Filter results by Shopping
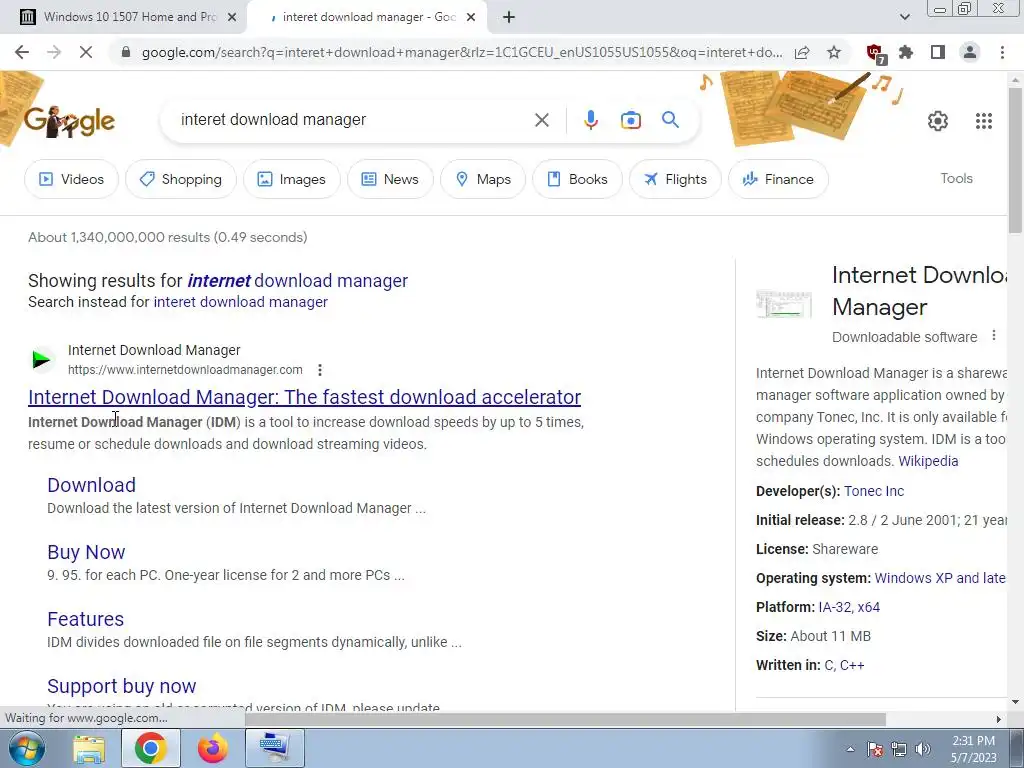1024x768 pixels. click(181, 179)
